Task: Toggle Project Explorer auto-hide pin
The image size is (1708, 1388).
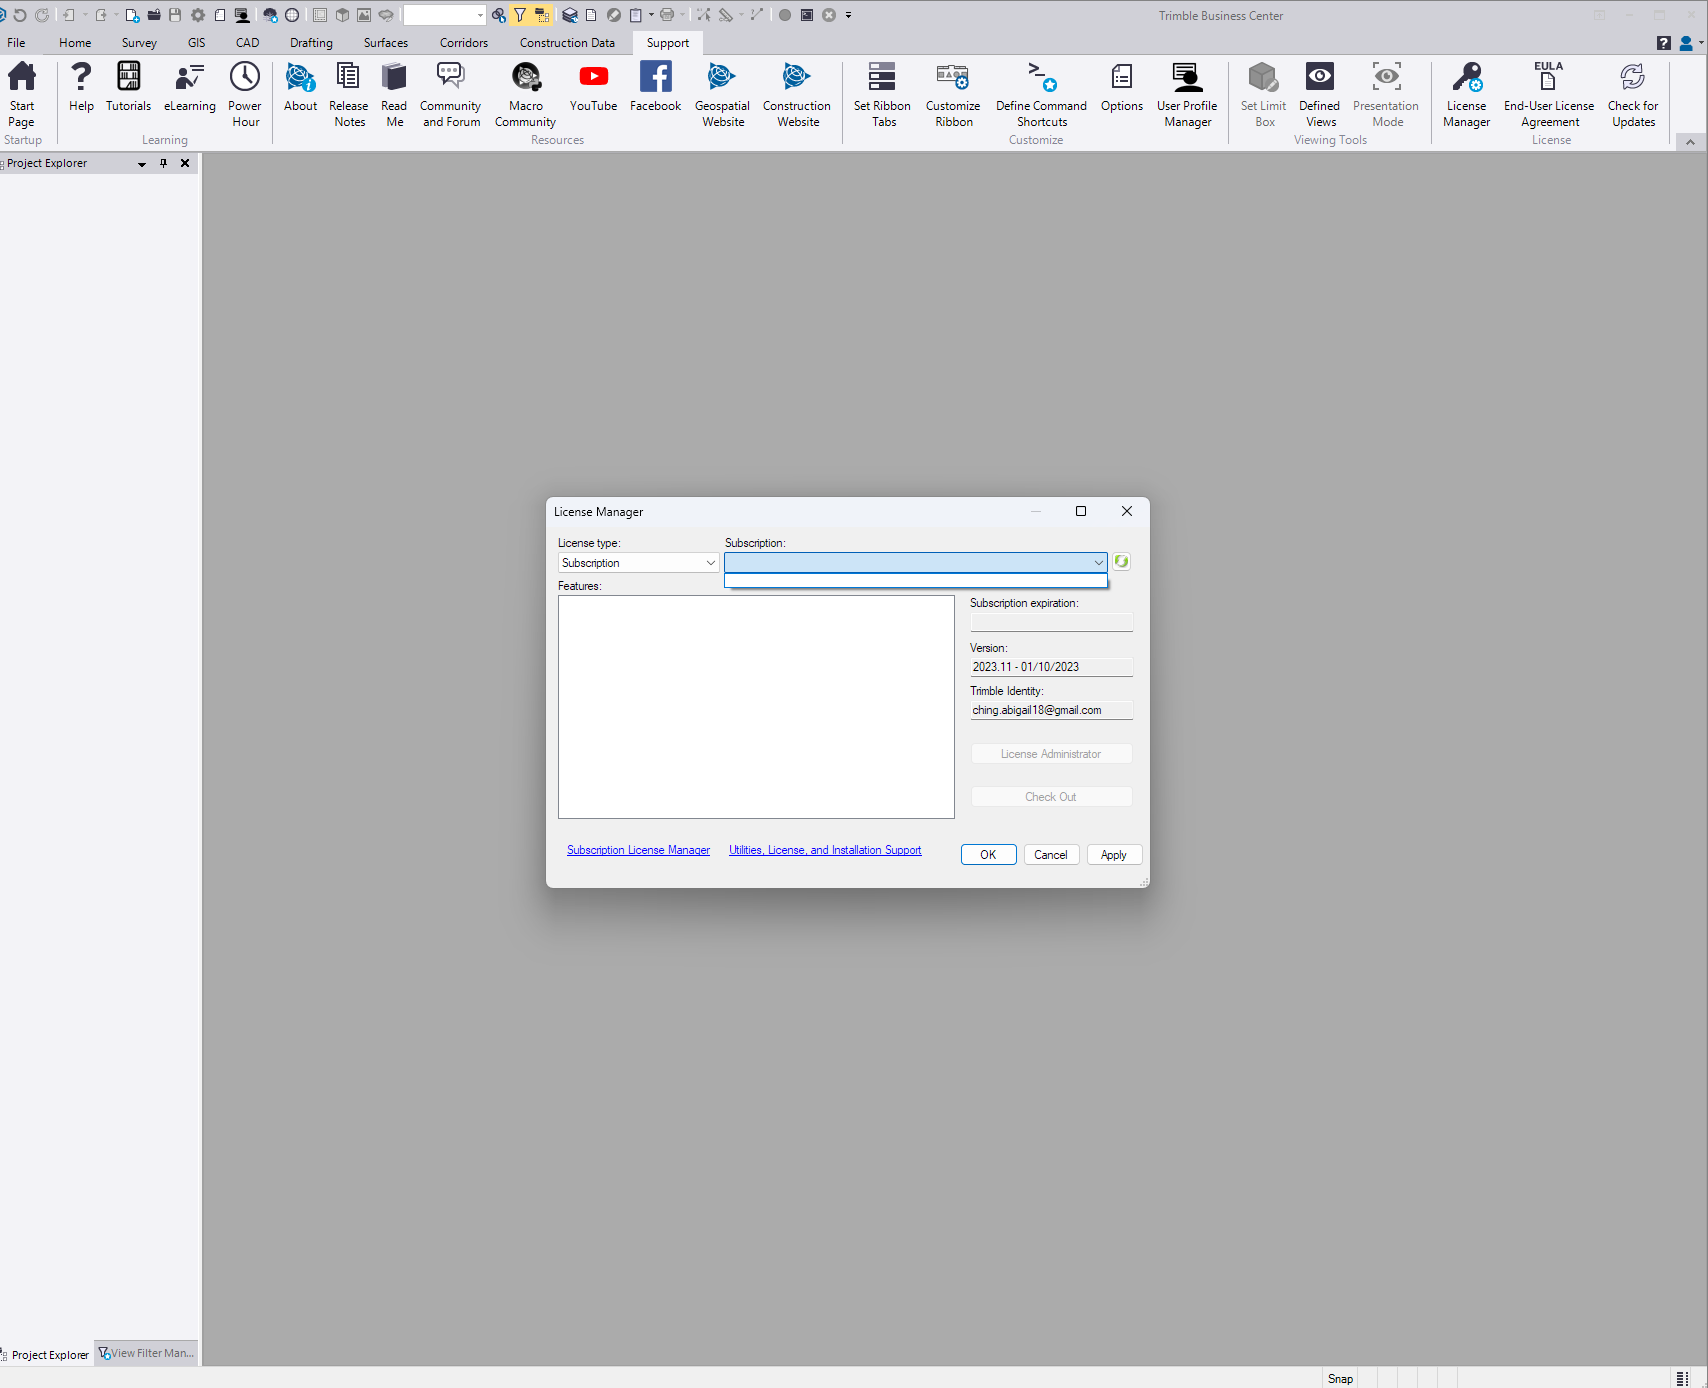Action: (x=164, y=163)
